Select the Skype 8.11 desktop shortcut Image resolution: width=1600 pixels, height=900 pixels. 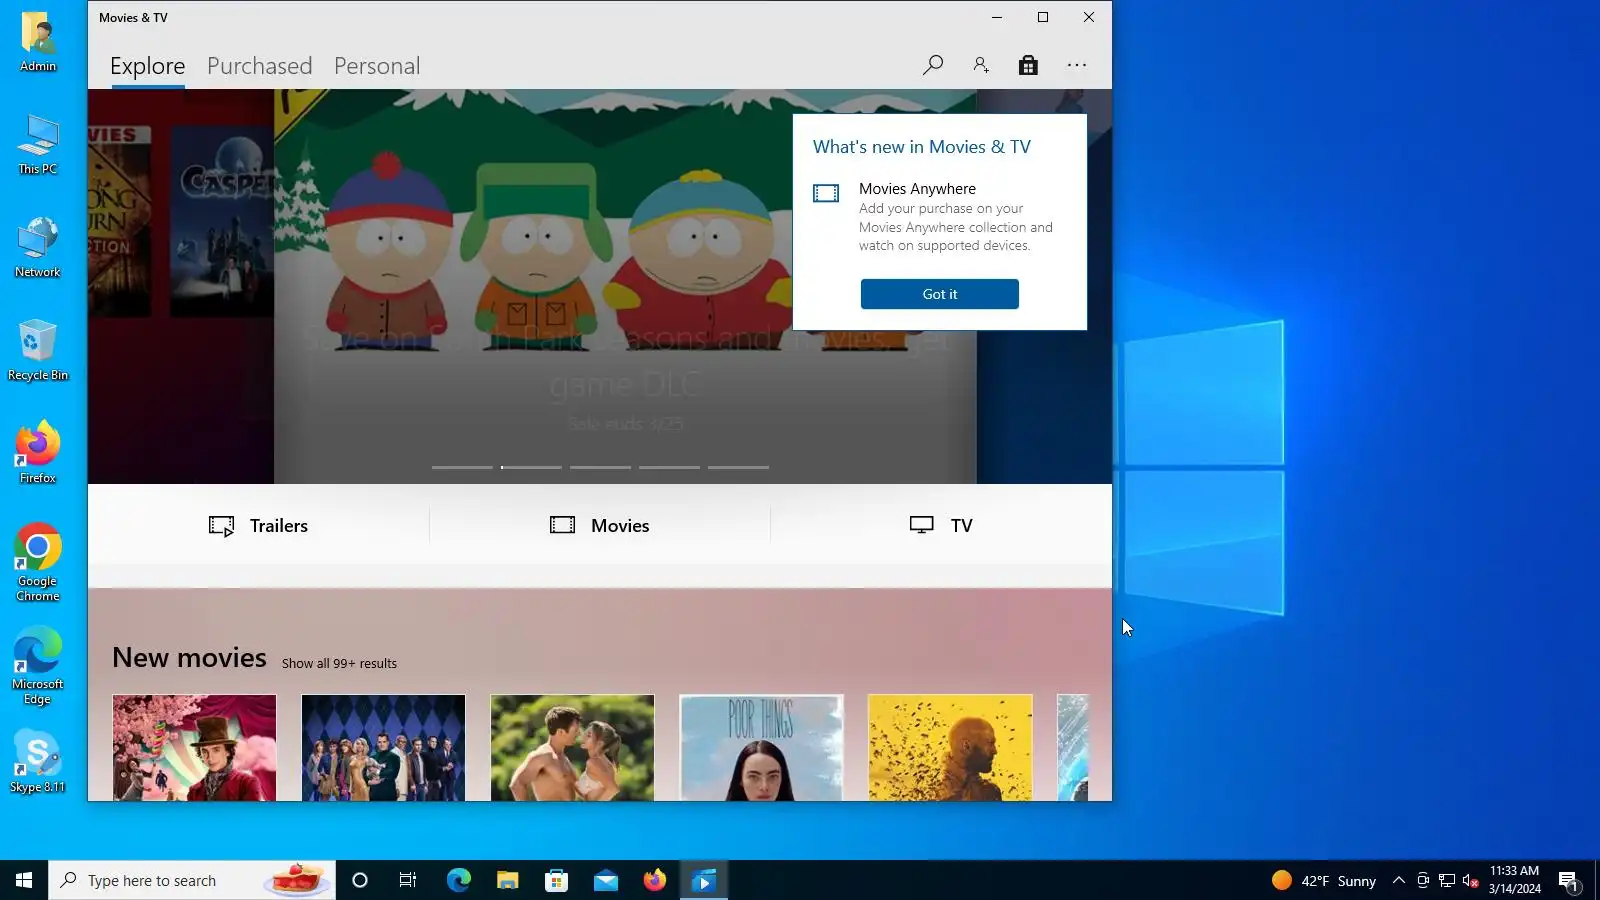point(38,763)
